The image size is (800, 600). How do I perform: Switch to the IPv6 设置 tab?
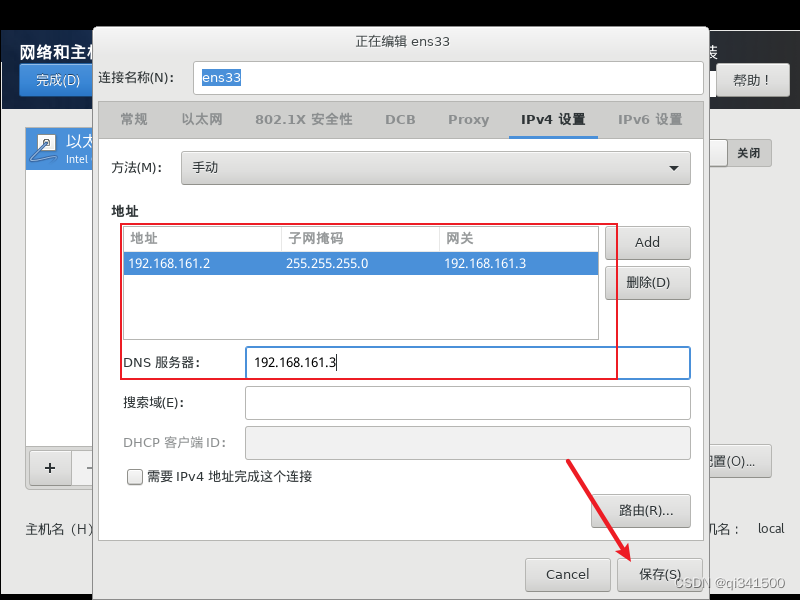pyautogui.click(x=650, y=119)
